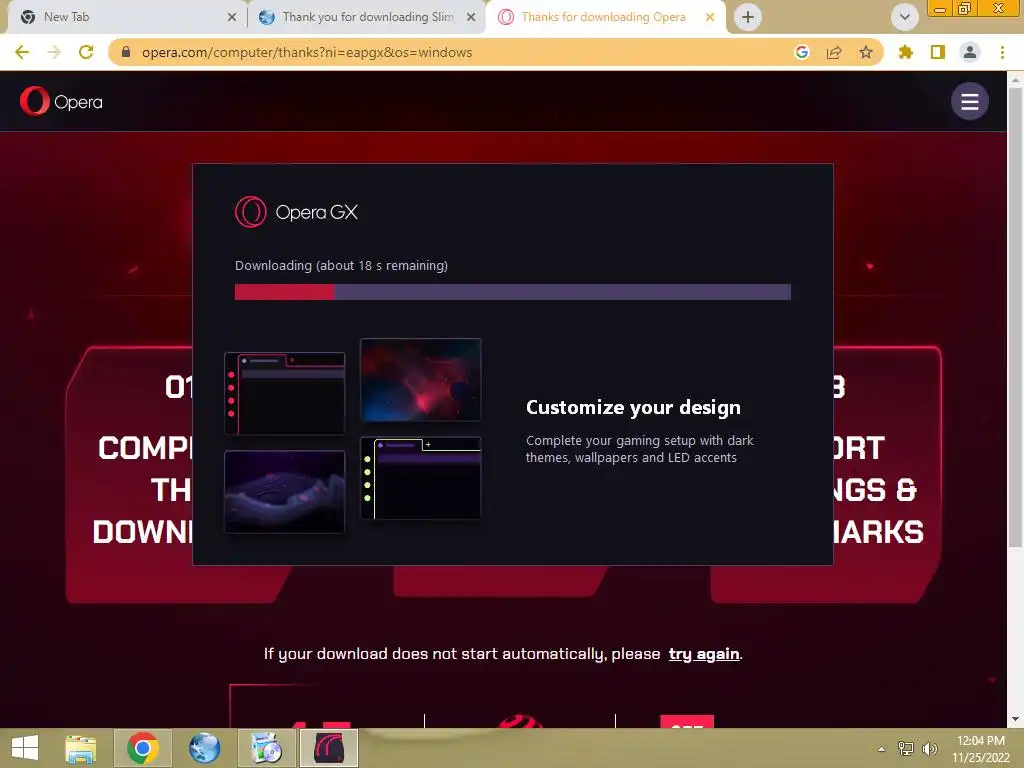Open the Opera hamburger menu
Screen dimensions: 1024x768
click(969, 101)
